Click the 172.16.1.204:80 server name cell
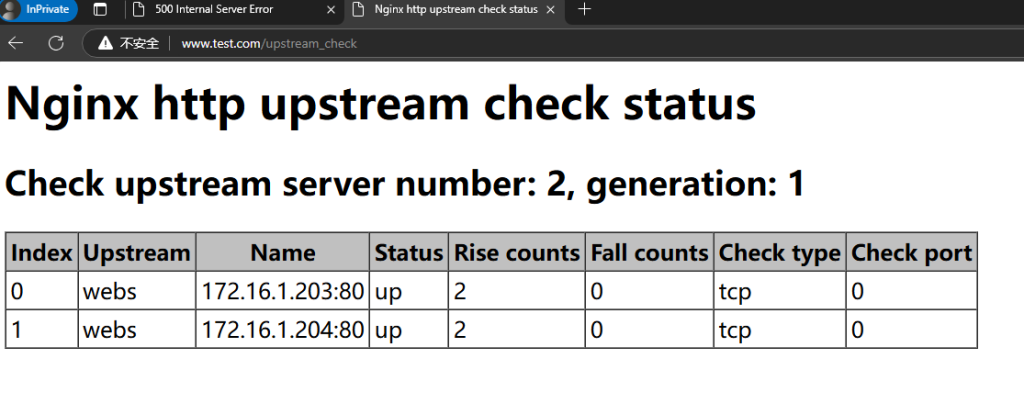The width and height of the screenshot is (1024, 403). [282, 330]
